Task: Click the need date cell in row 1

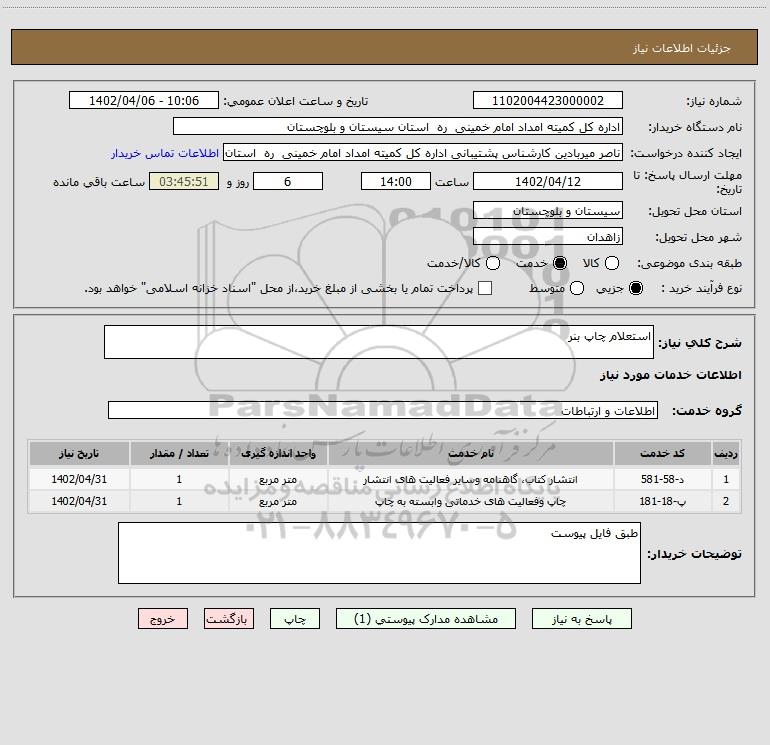Action: pos(79,479)
